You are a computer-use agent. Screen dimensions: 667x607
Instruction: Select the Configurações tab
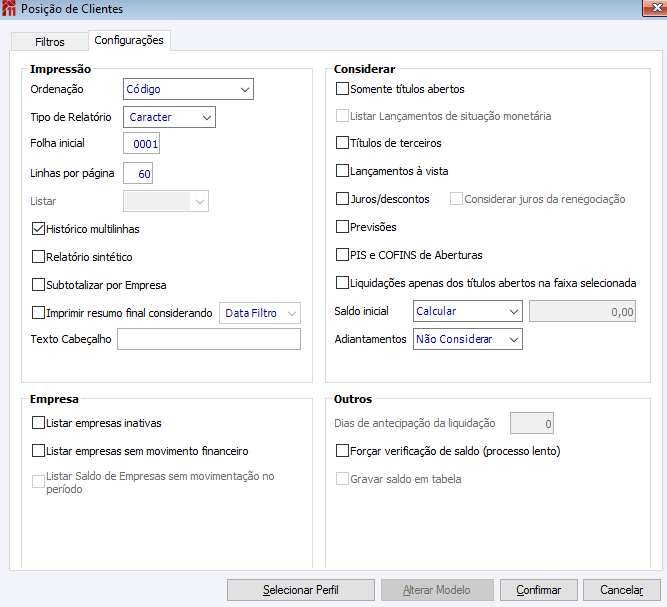(x=129, y=41)
